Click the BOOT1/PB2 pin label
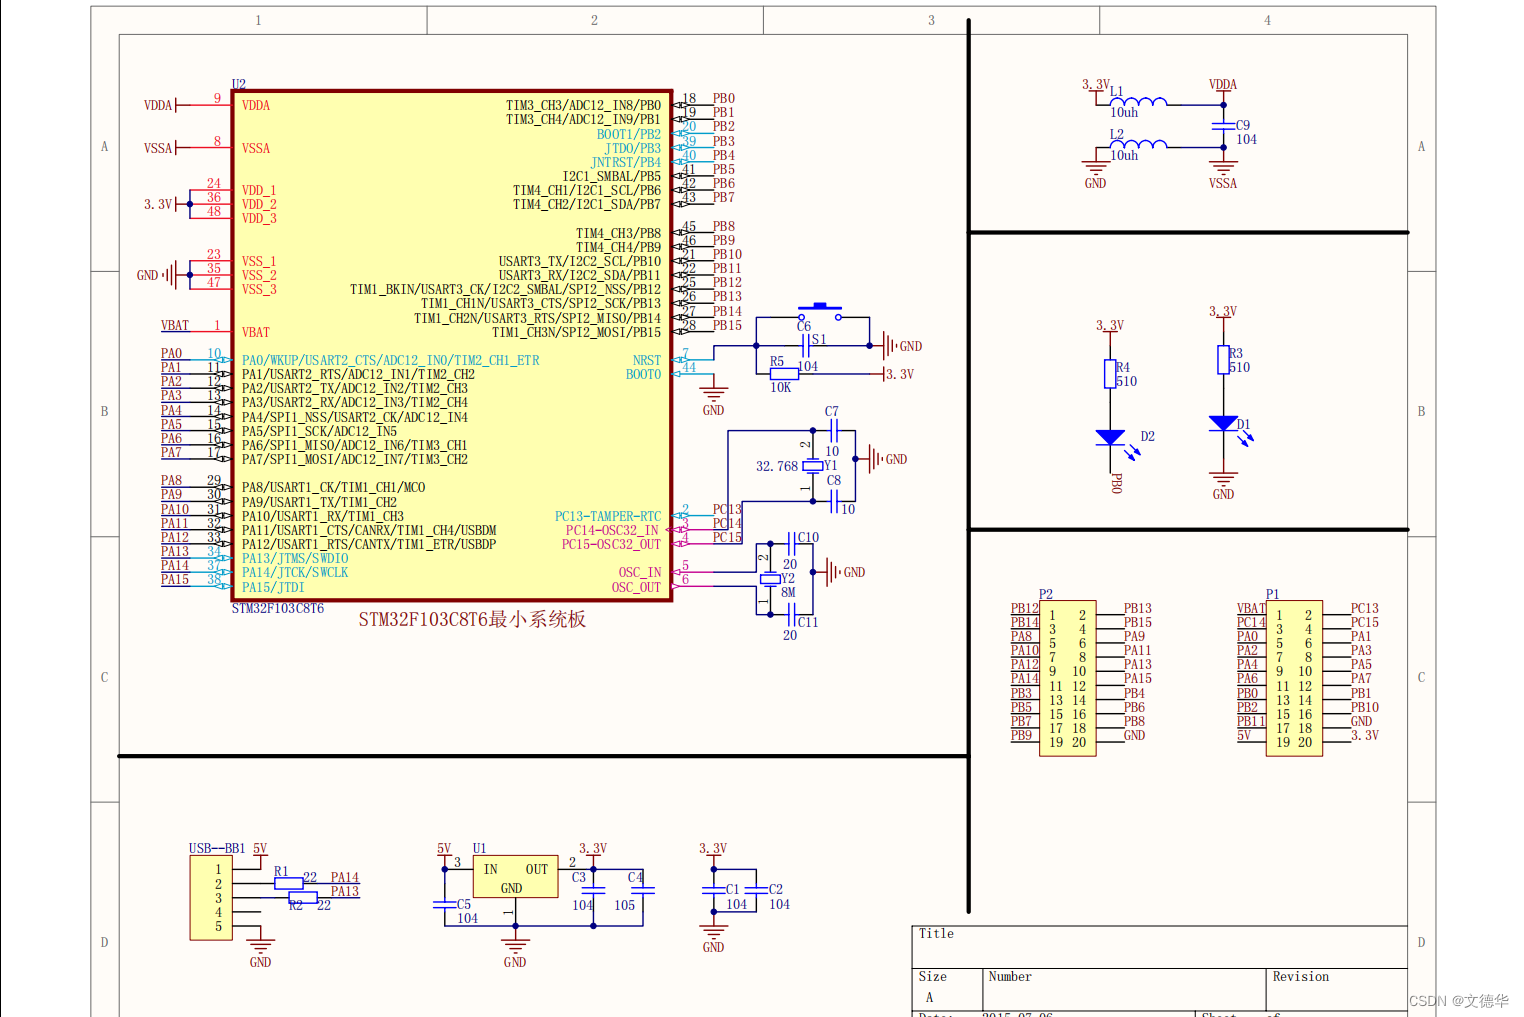Viewport: 1524px width, 1017px height. (x=629, y=134)
